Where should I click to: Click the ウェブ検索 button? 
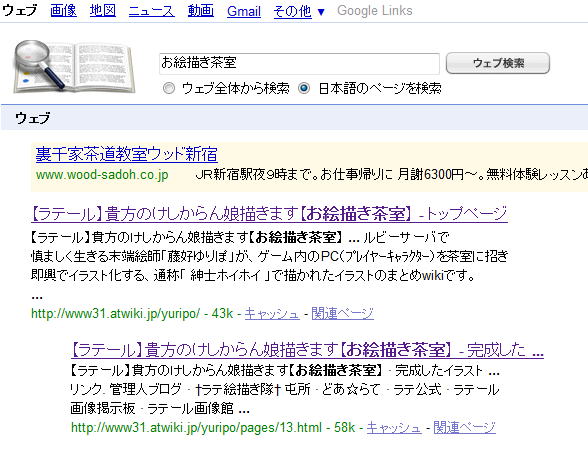tap(498, 63)
